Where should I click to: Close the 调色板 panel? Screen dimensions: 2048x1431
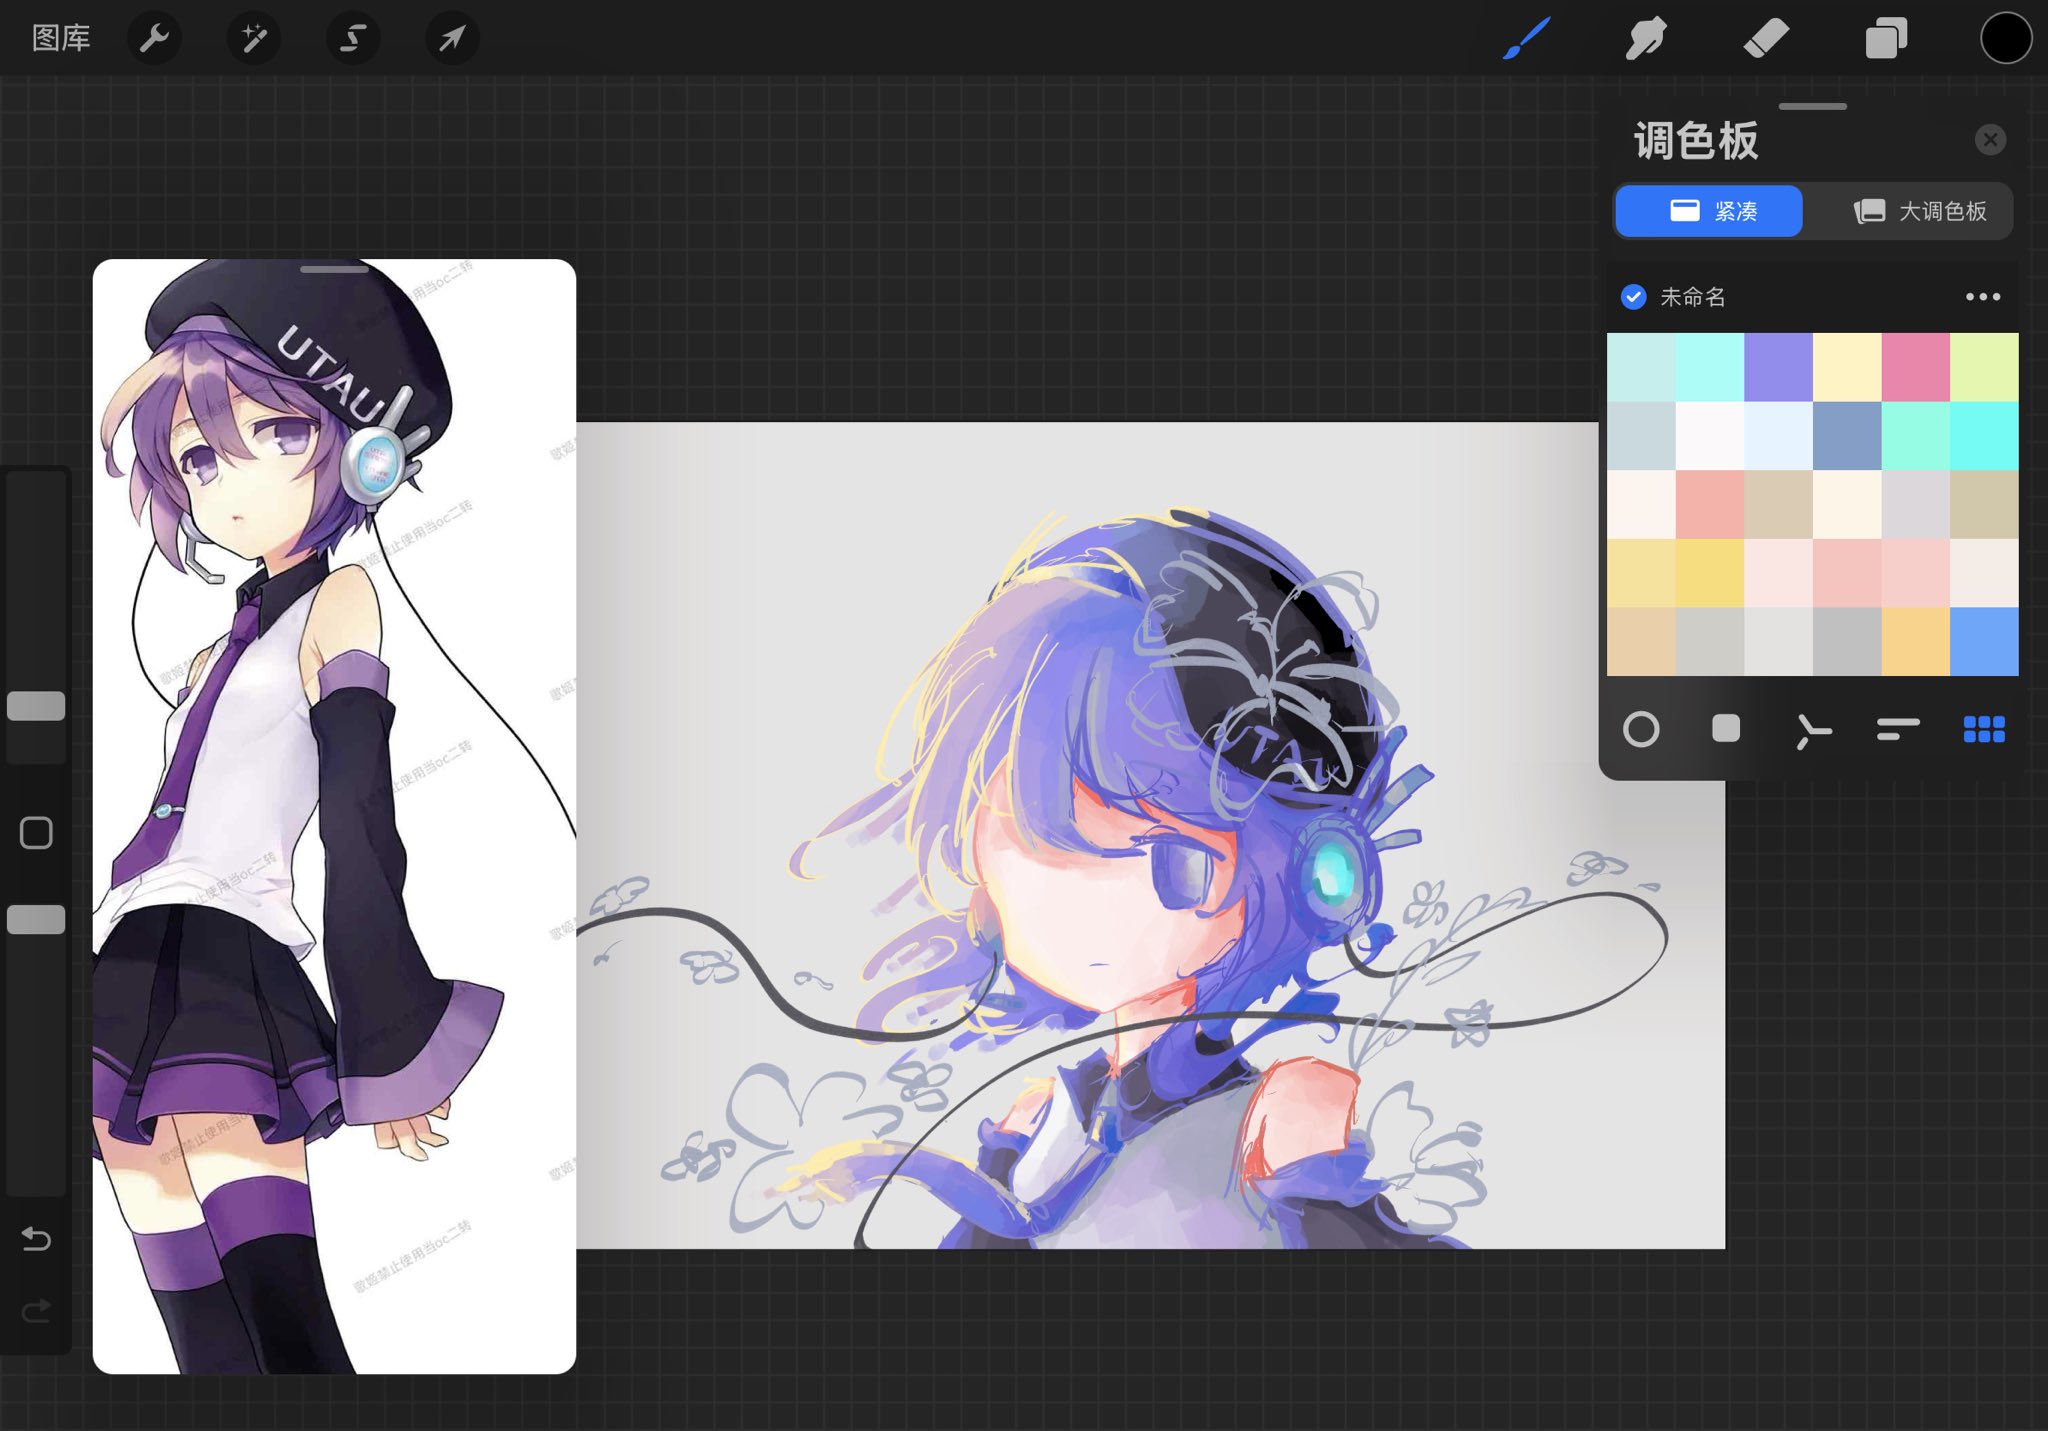pos(1990,140)
